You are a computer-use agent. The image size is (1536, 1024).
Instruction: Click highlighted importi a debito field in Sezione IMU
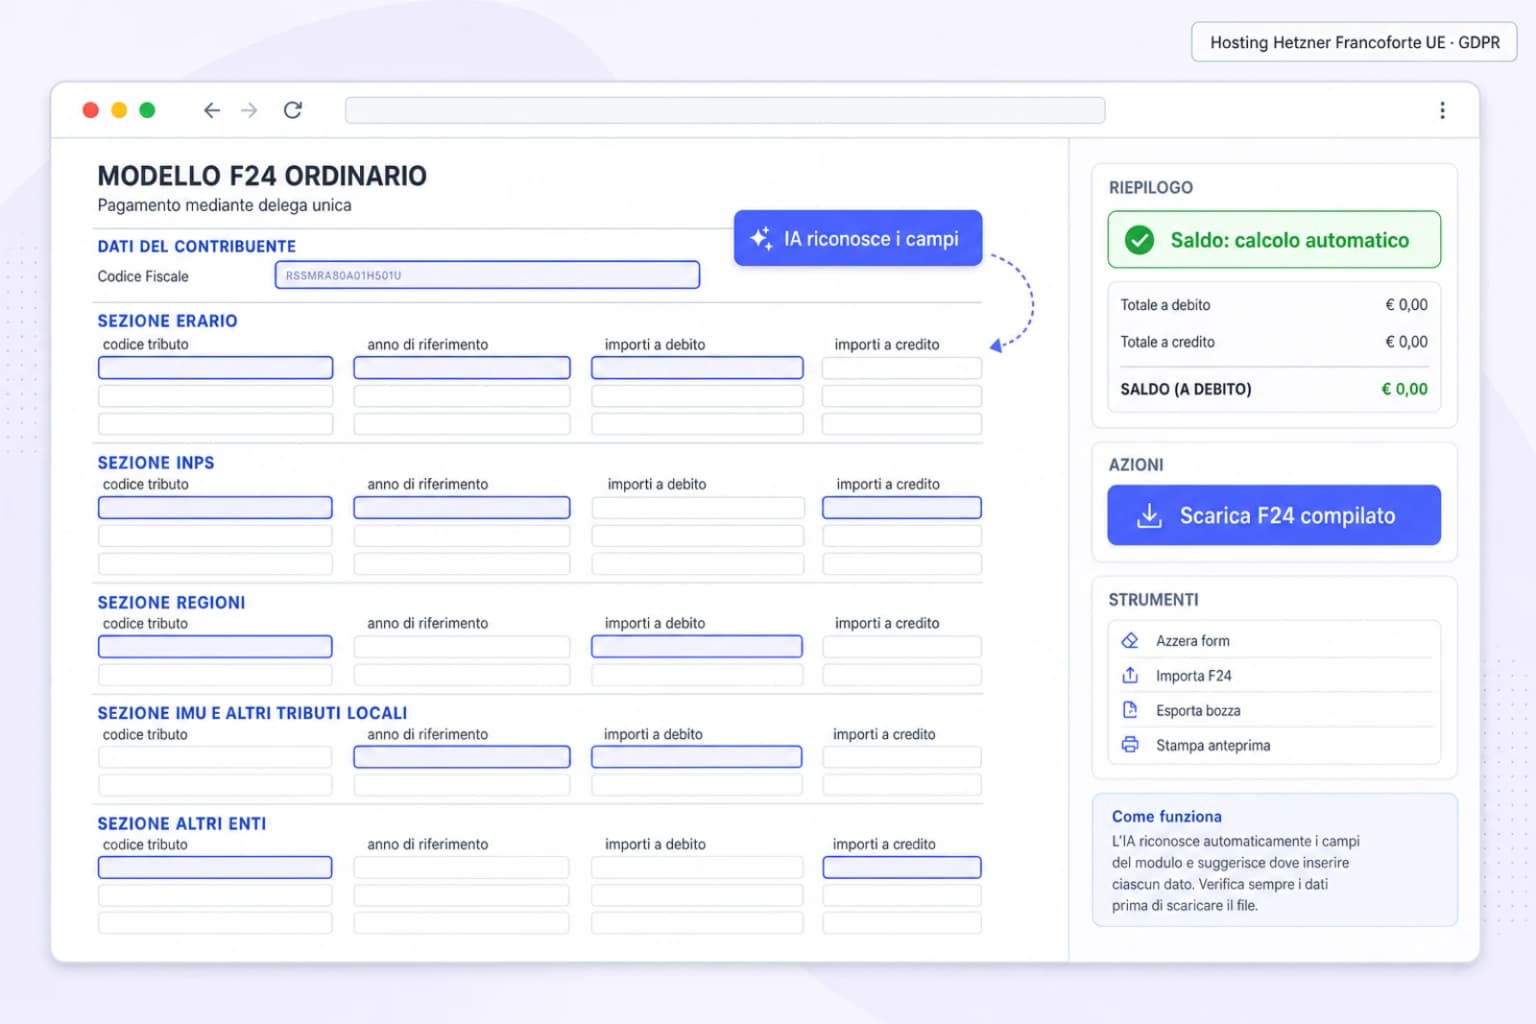pos(697,757)
